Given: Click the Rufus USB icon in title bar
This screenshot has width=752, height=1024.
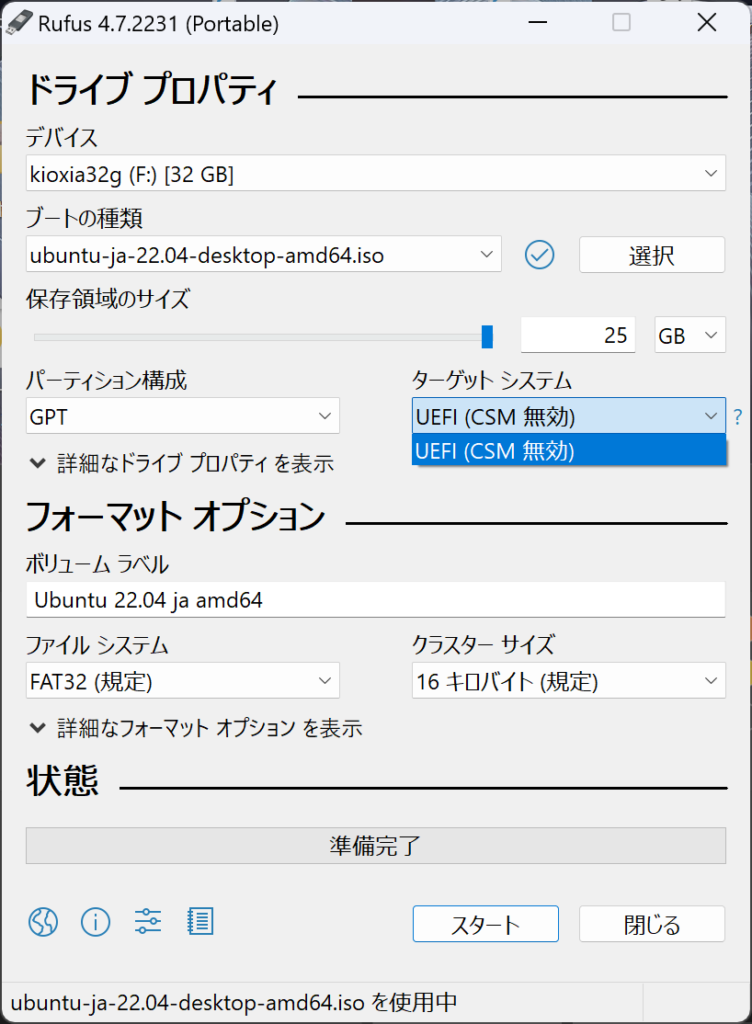Looking at the screenshot, I should tap(20, 22).
